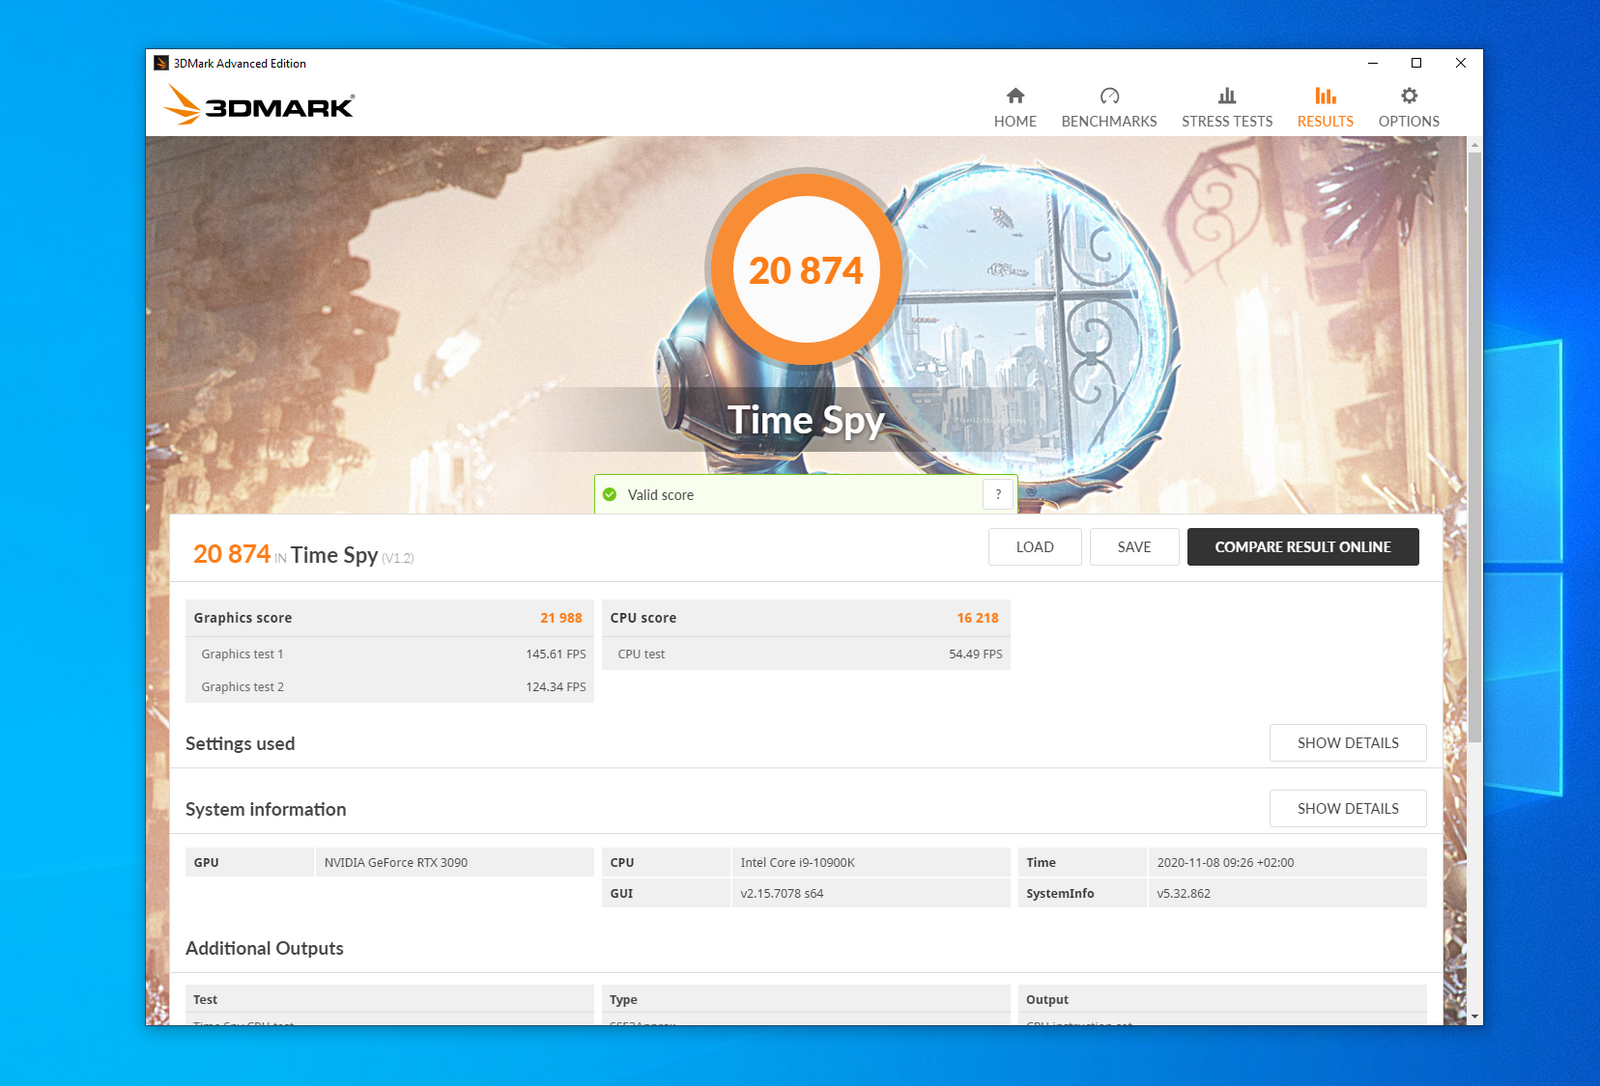Close the 3DMark window
The height and width of the screenshot is (1086, 1600).
tap(1460, 63)
